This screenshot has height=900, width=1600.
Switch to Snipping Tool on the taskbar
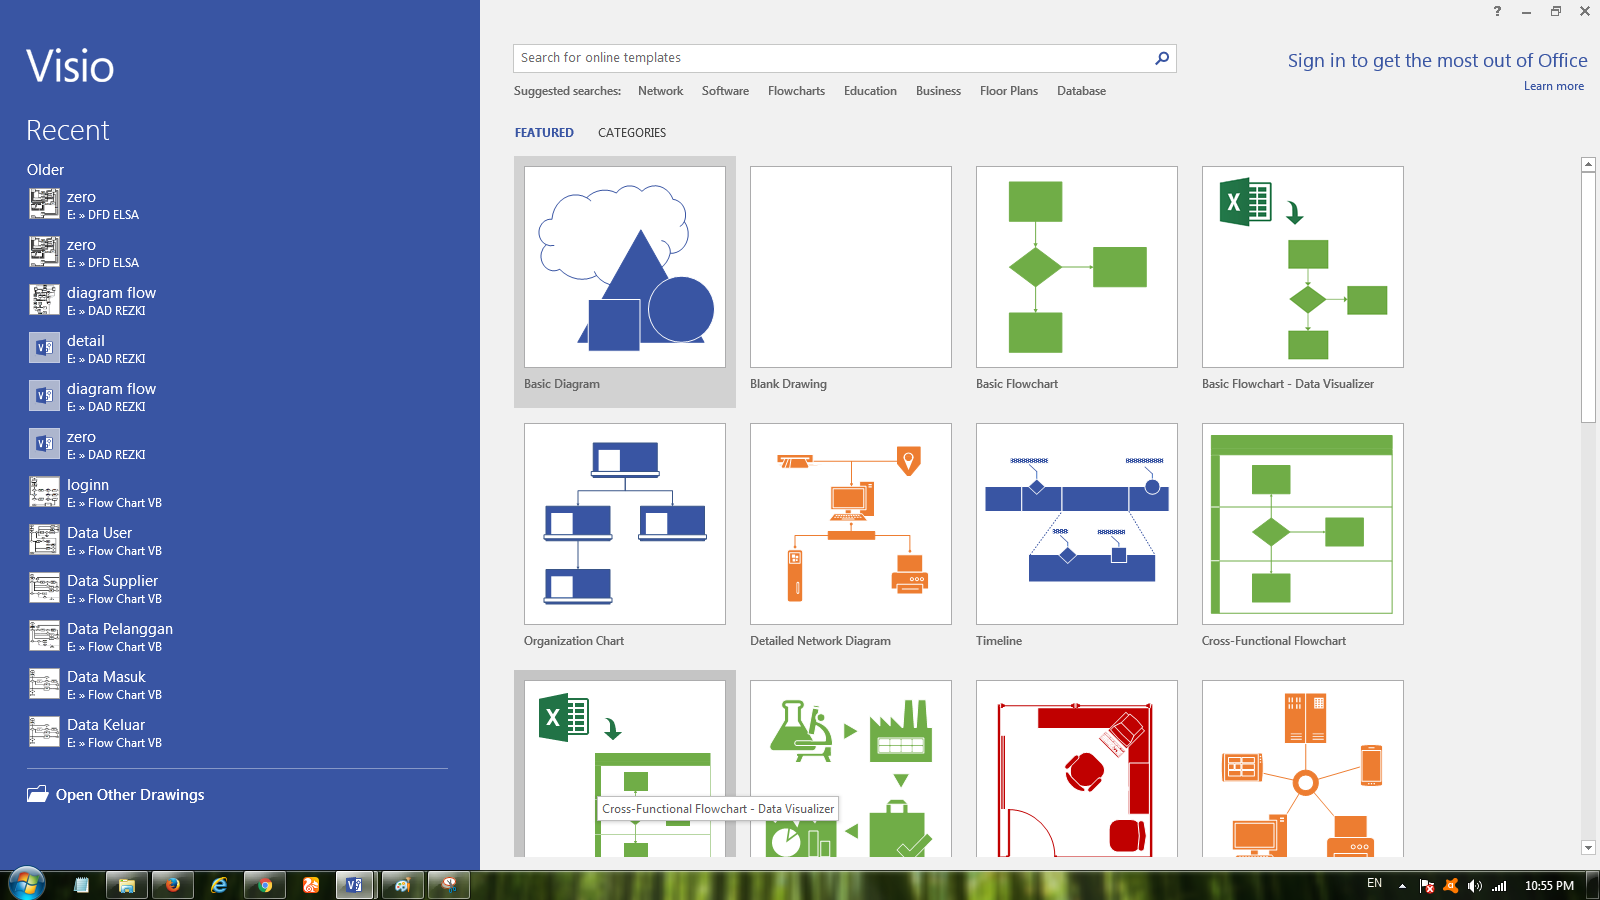[449, 885]
